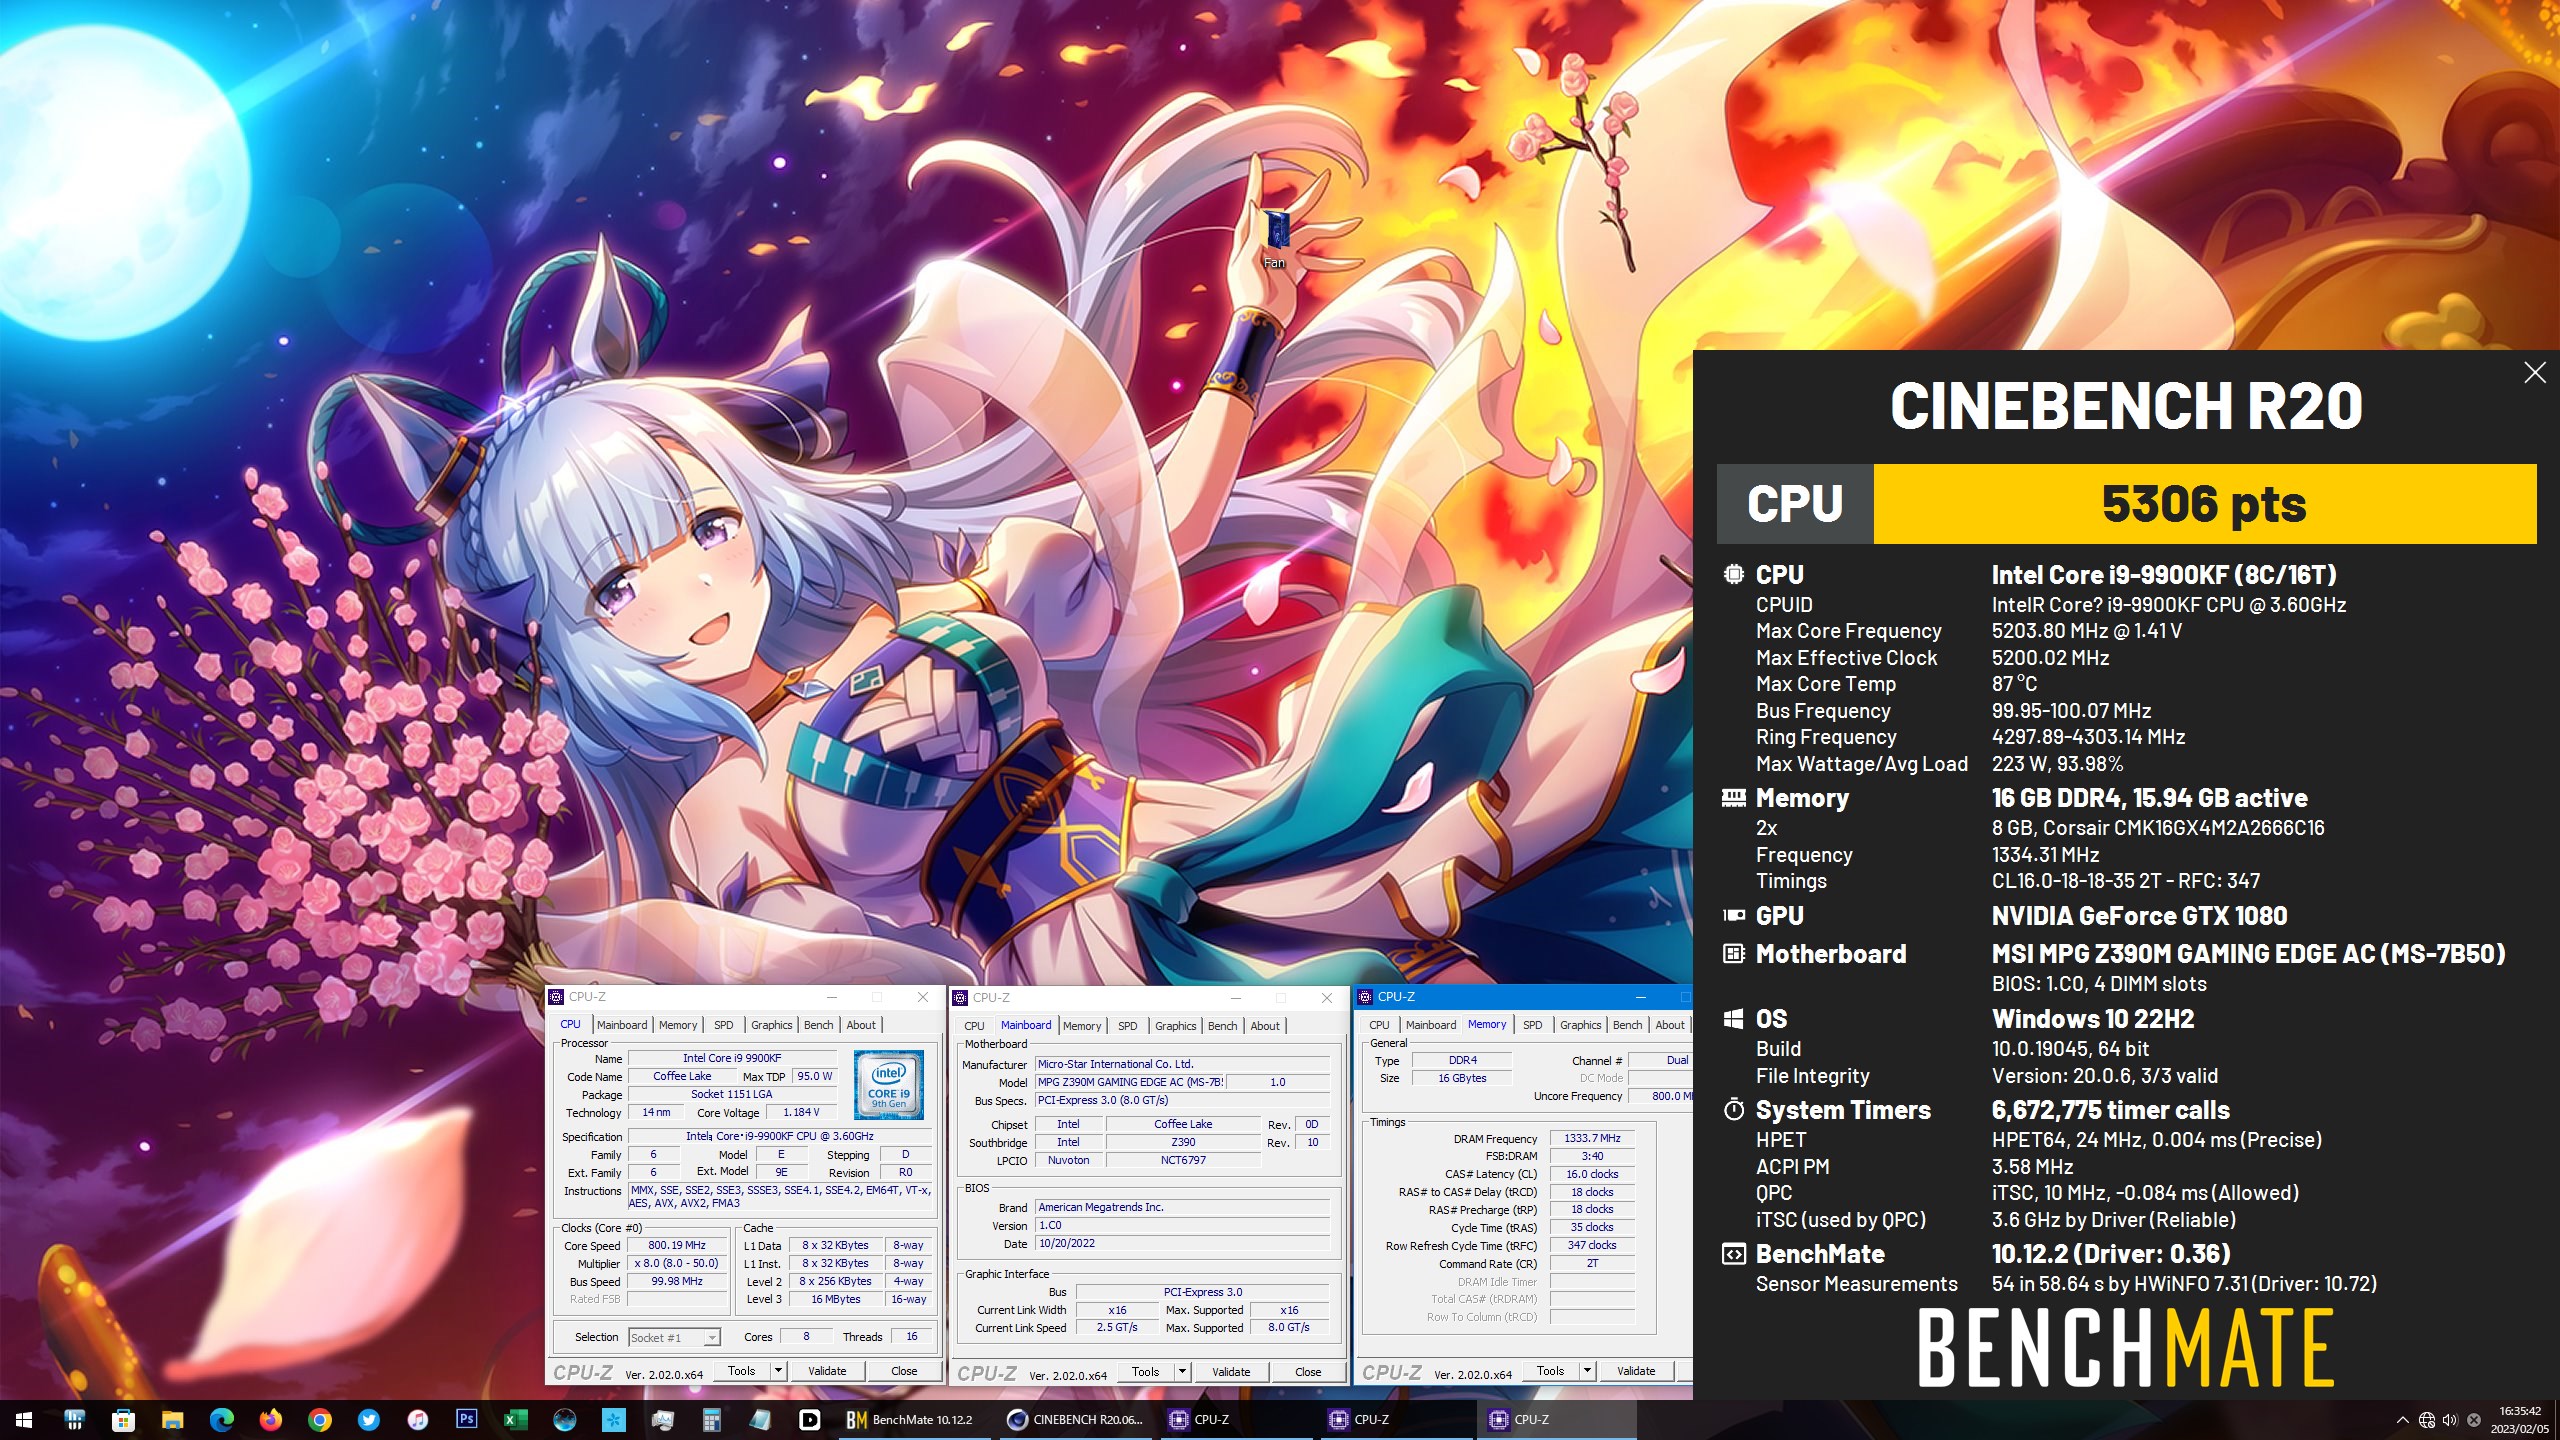Switch to Memory tab in CPU-Z processor window
Image resolution: width=2560 pixels, height=1440 pixels.
tap(678, 1025)
